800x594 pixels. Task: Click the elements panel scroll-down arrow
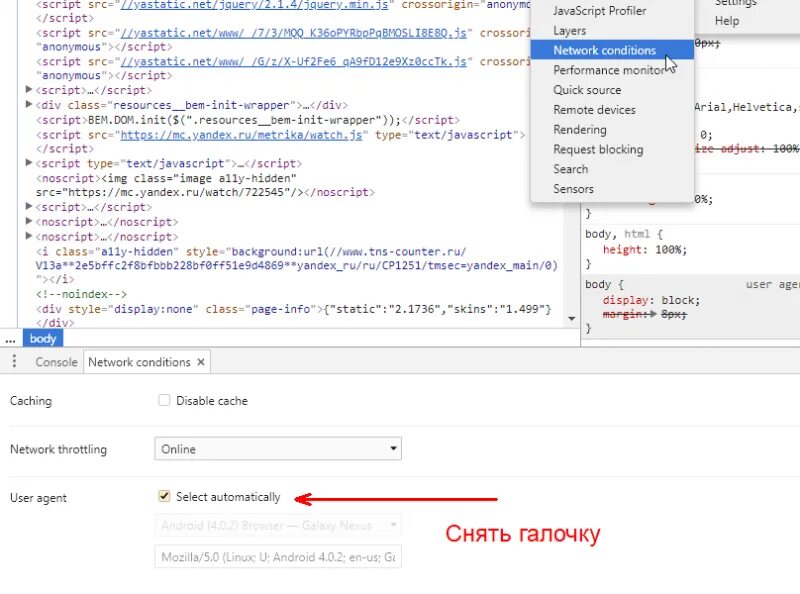[x=572, y=319]
